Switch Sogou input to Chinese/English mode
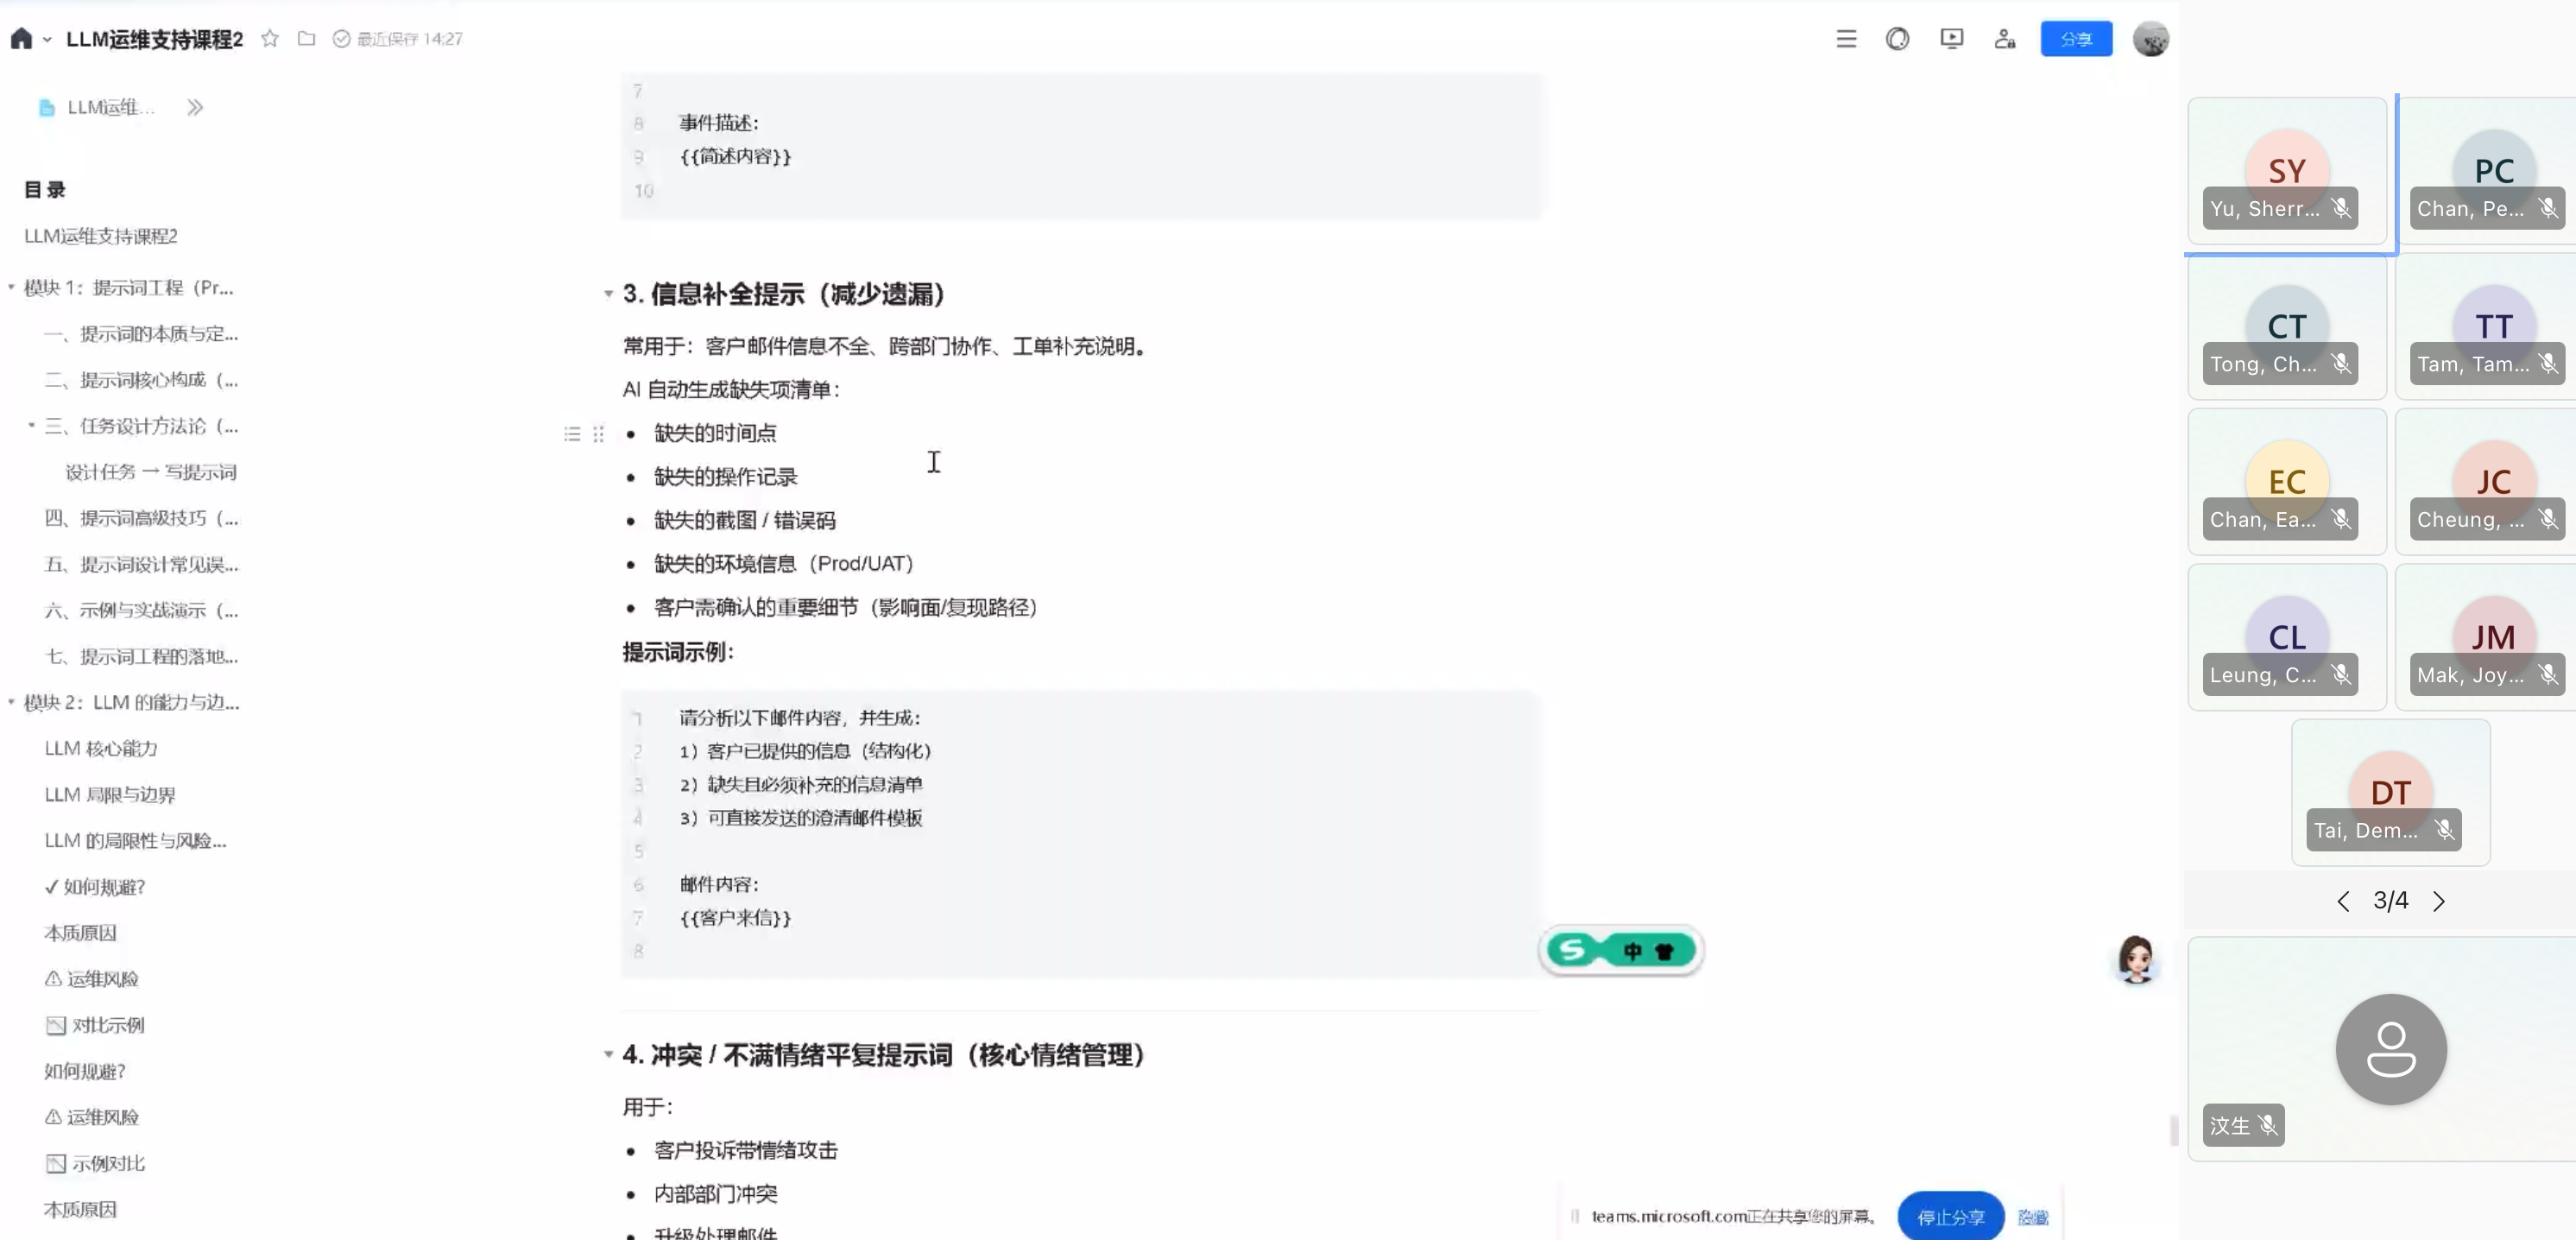This screenshot has height=1240, width=2576. coord(1632,951)
